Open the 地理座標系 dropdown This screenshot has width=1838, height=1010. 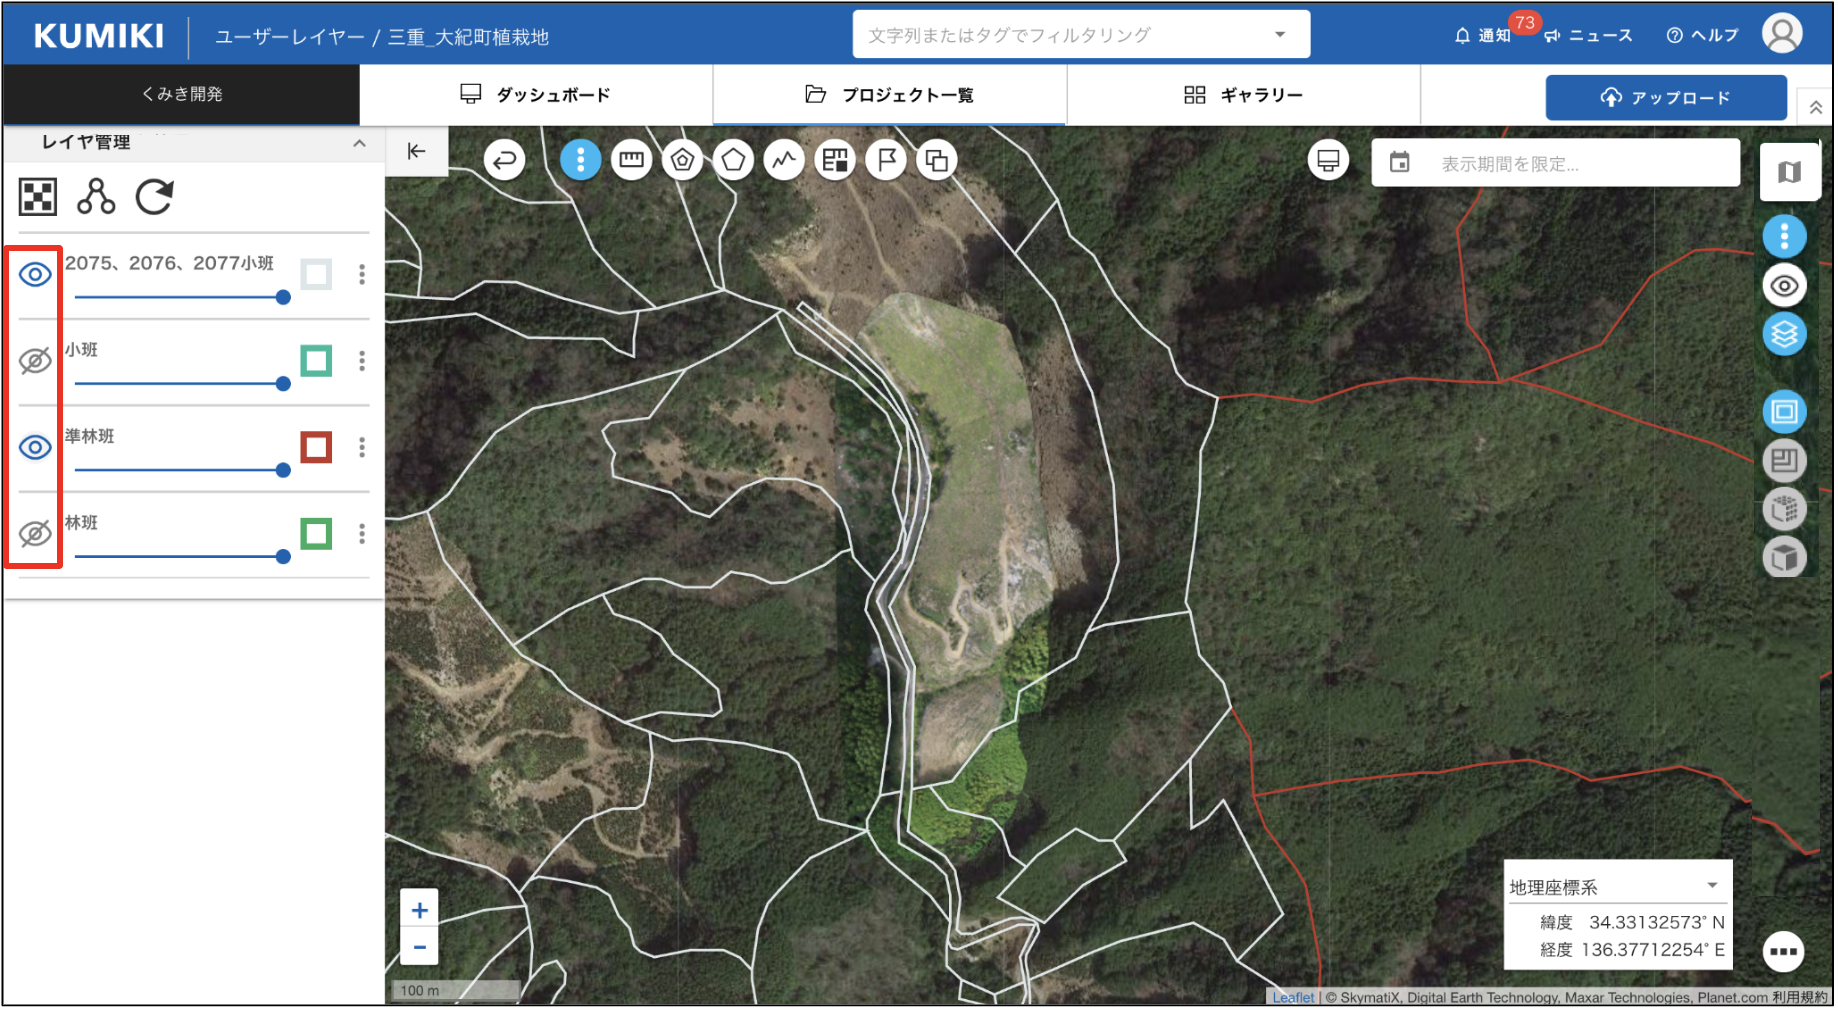click(x=1712, y=886)
